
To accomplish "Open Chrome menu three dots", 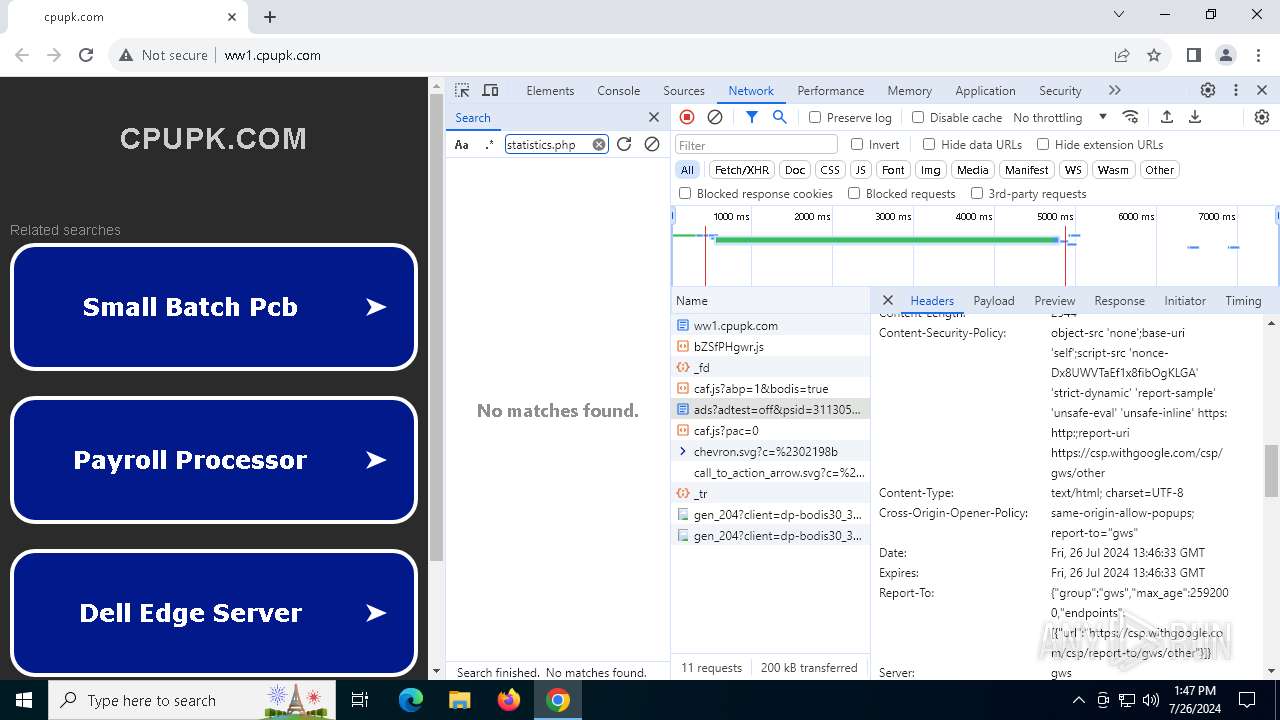I will [x=1258, y=55].
